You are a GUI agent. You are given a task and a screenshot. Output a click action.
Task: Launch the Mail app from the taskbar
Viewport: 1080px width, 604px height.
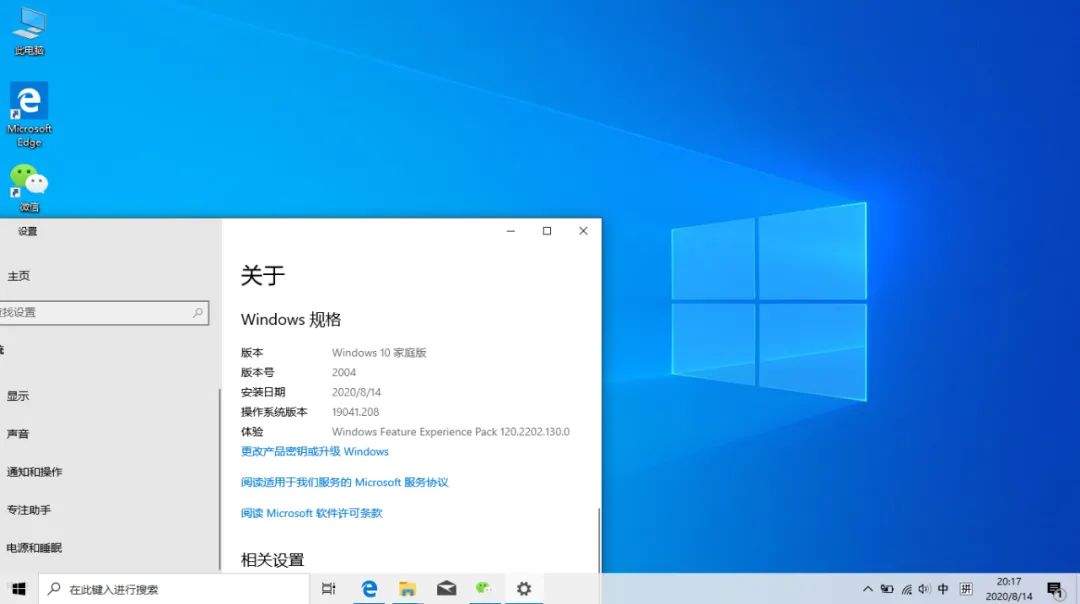(446, 589)
